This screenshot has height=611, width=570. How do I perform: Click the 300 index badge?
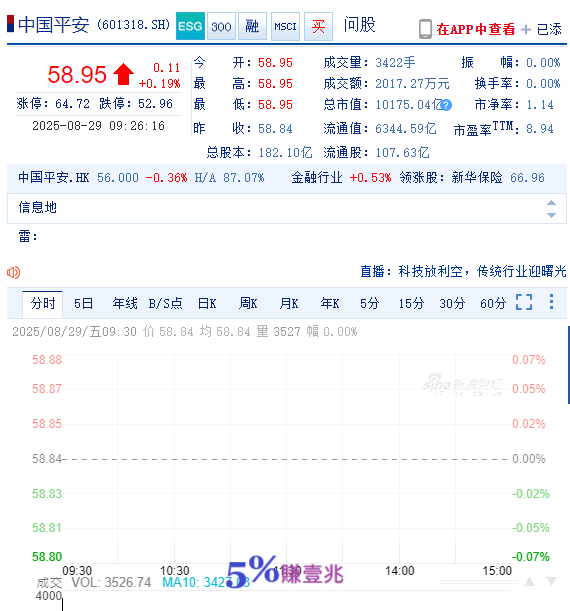(221, 26)
